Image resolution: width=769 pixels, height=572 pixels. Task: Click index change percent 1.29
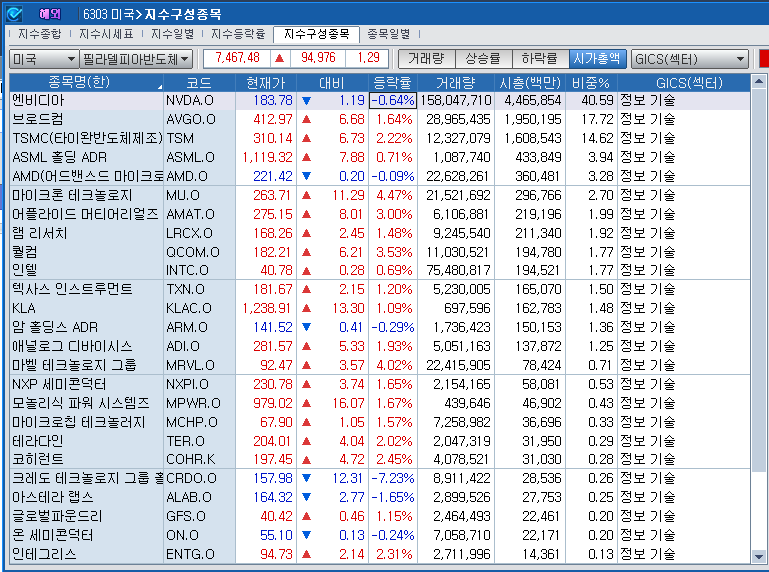click(x=368, y=58)
